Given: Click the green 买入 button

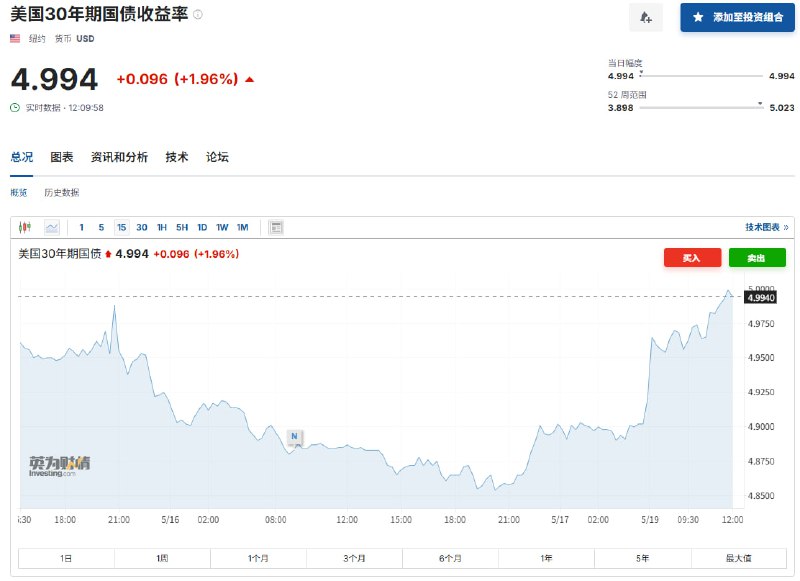Looking at the screenshot, I should (x=692, y=257).
